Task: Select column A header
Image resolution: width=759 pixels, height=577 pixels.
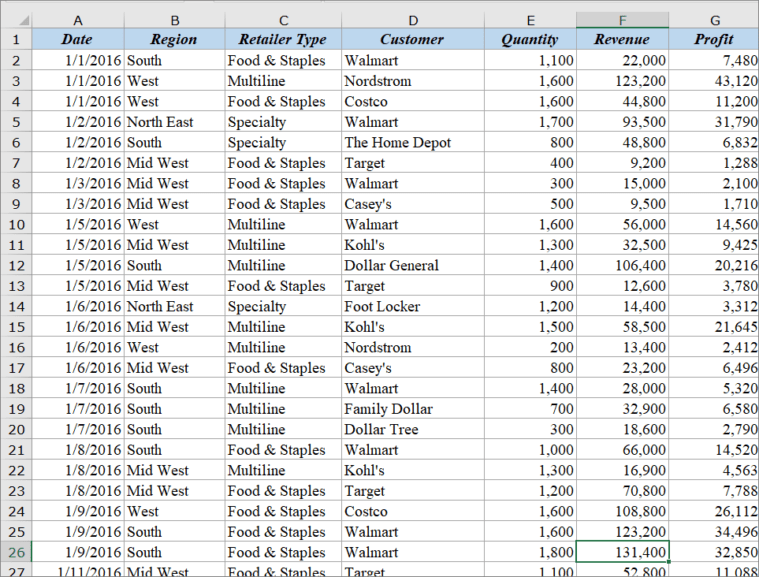Action: coord(78,20)
